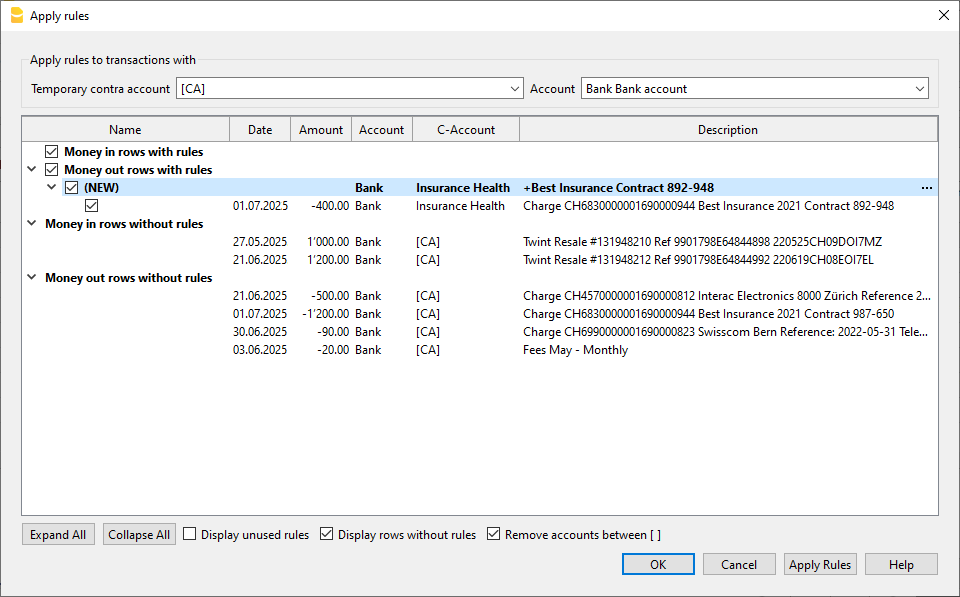Uncheck the (NEW) rule checkbox
Viewport: 960px width, 597px height.
pos(72,188)
